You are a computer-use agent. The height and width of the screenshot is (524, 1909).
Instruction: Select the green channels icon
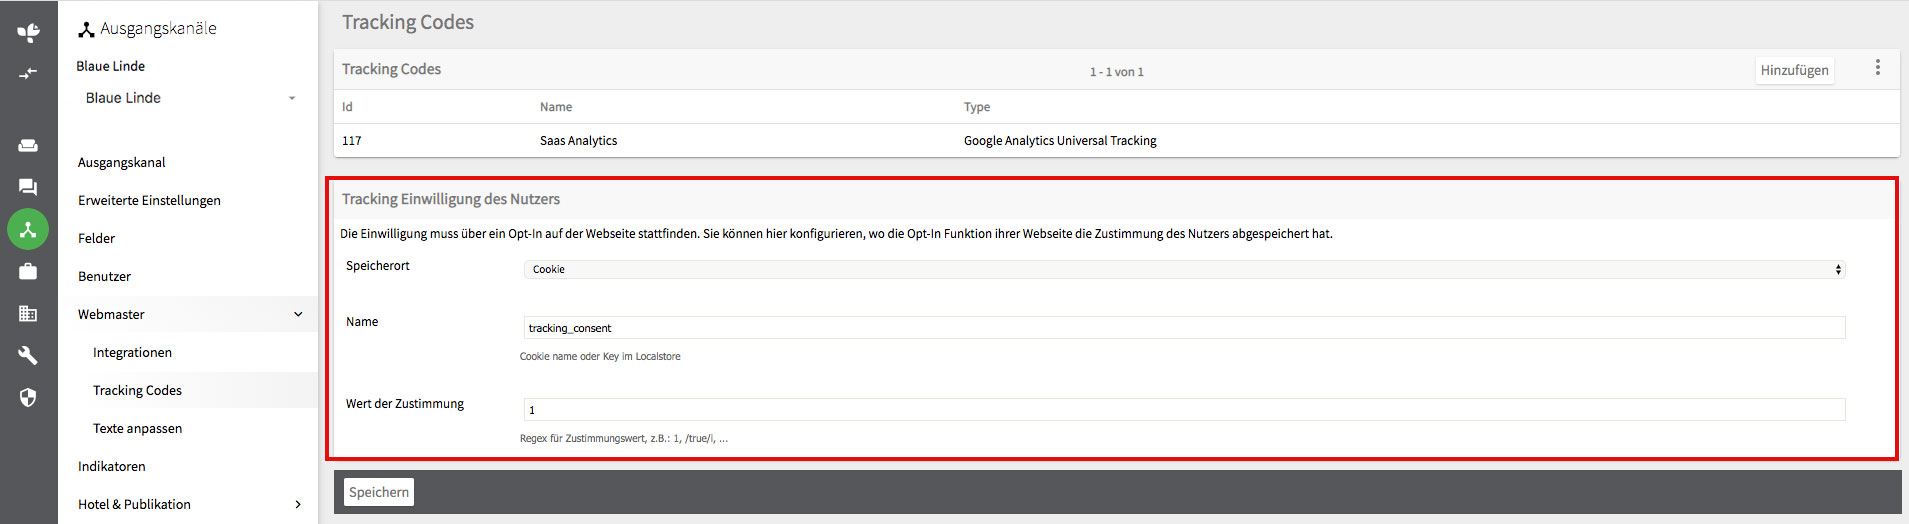pos(28,229)
